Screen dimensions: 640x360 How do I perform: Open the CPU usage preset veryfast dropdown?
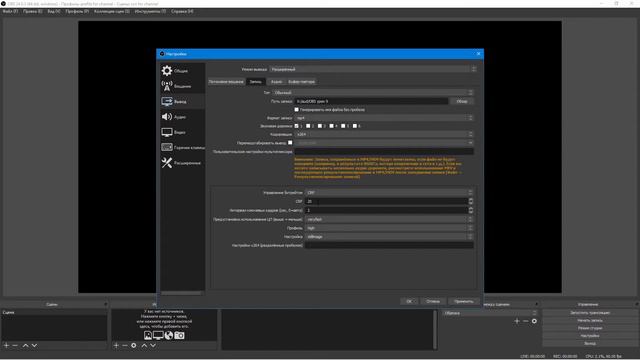click(x=389, y=219)
